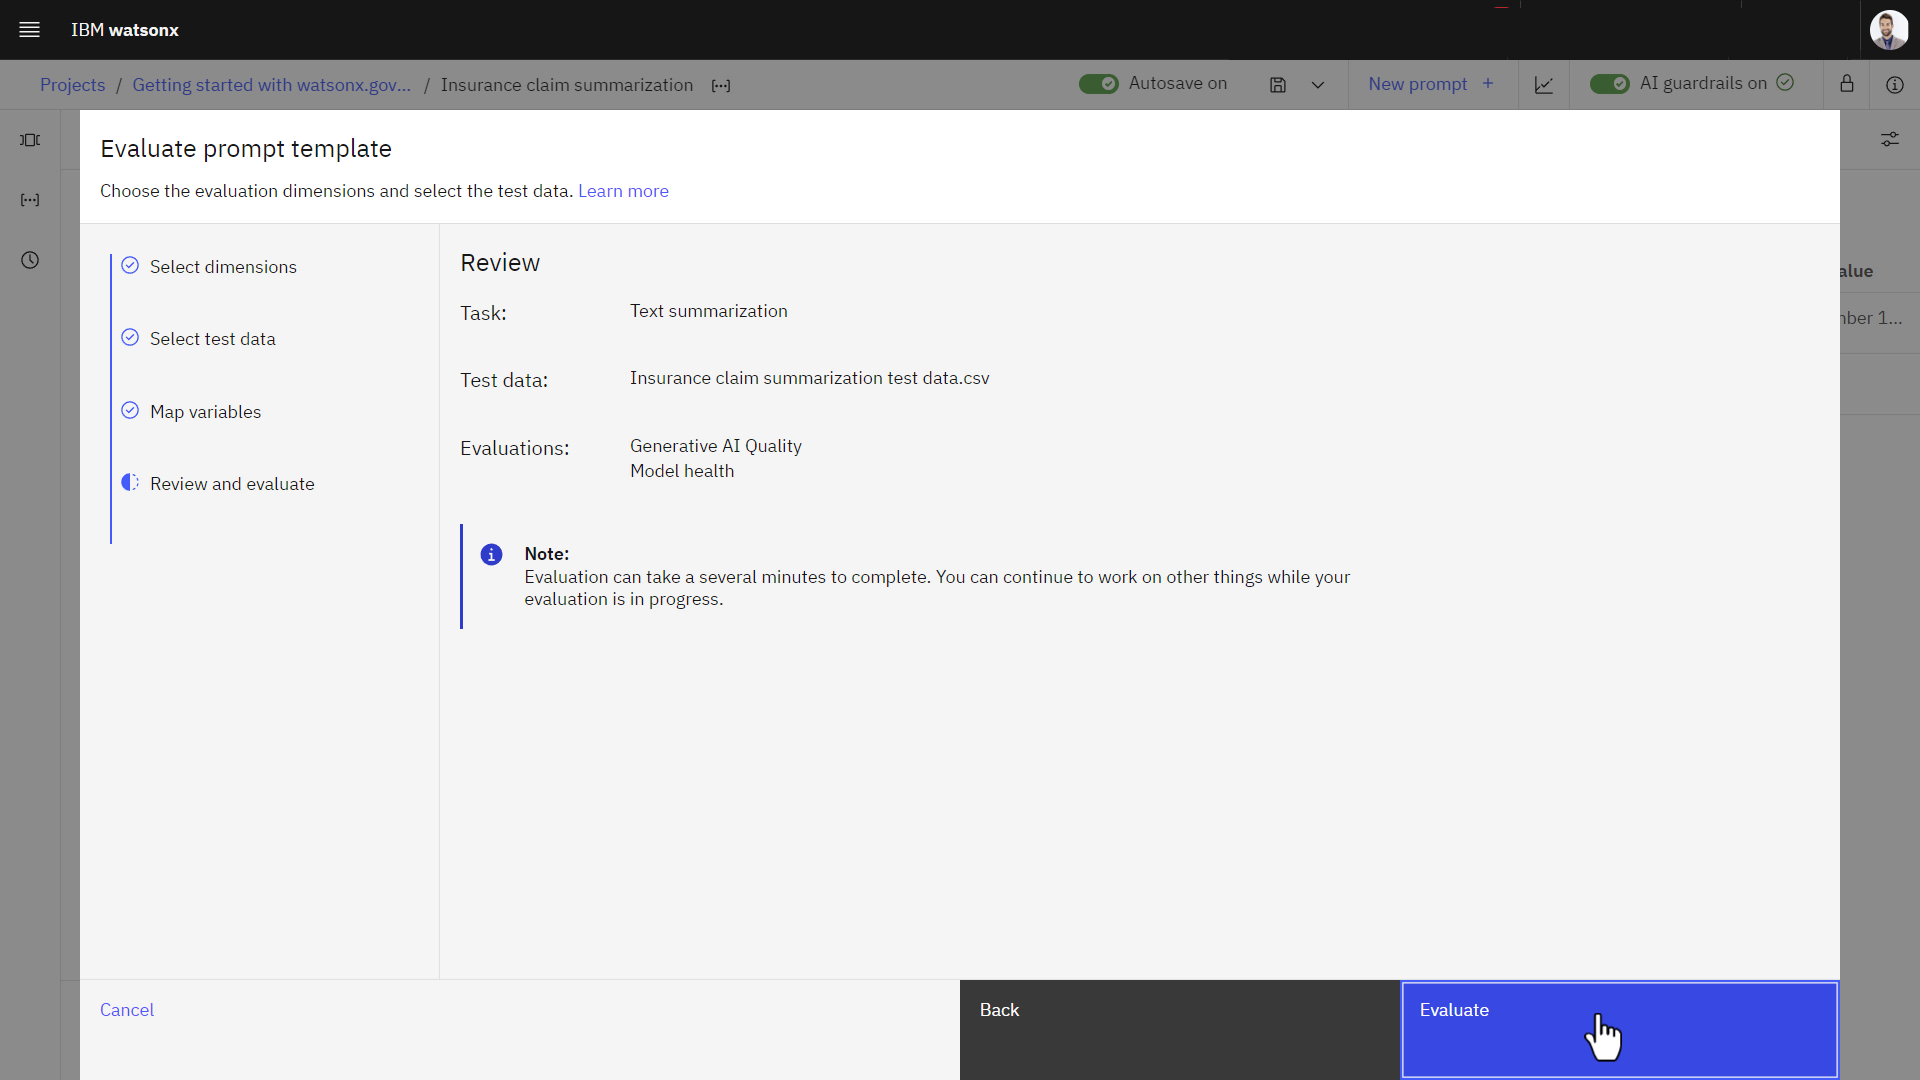
Task: Click the lock/security icon in header
Action: (1846, 84)
